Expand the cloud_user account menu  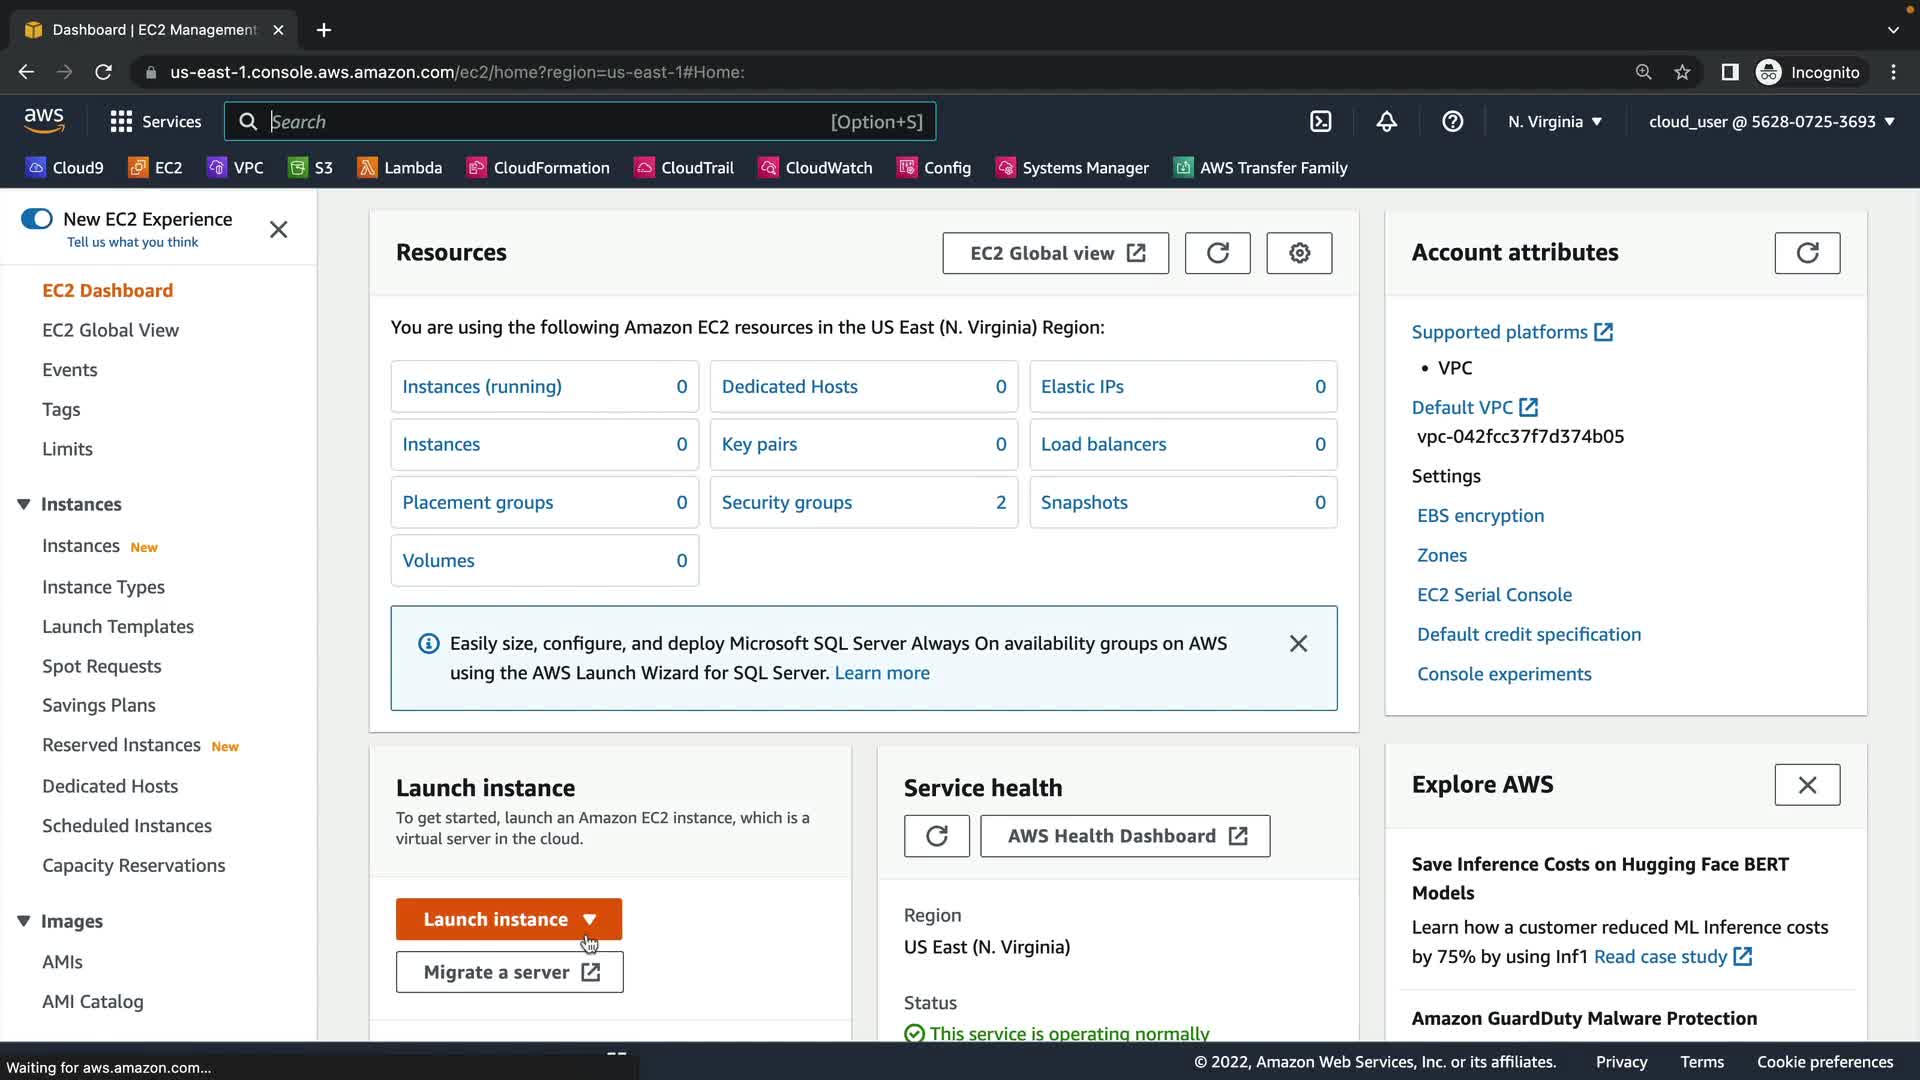pyautogui.click(x=1771, y=122)
